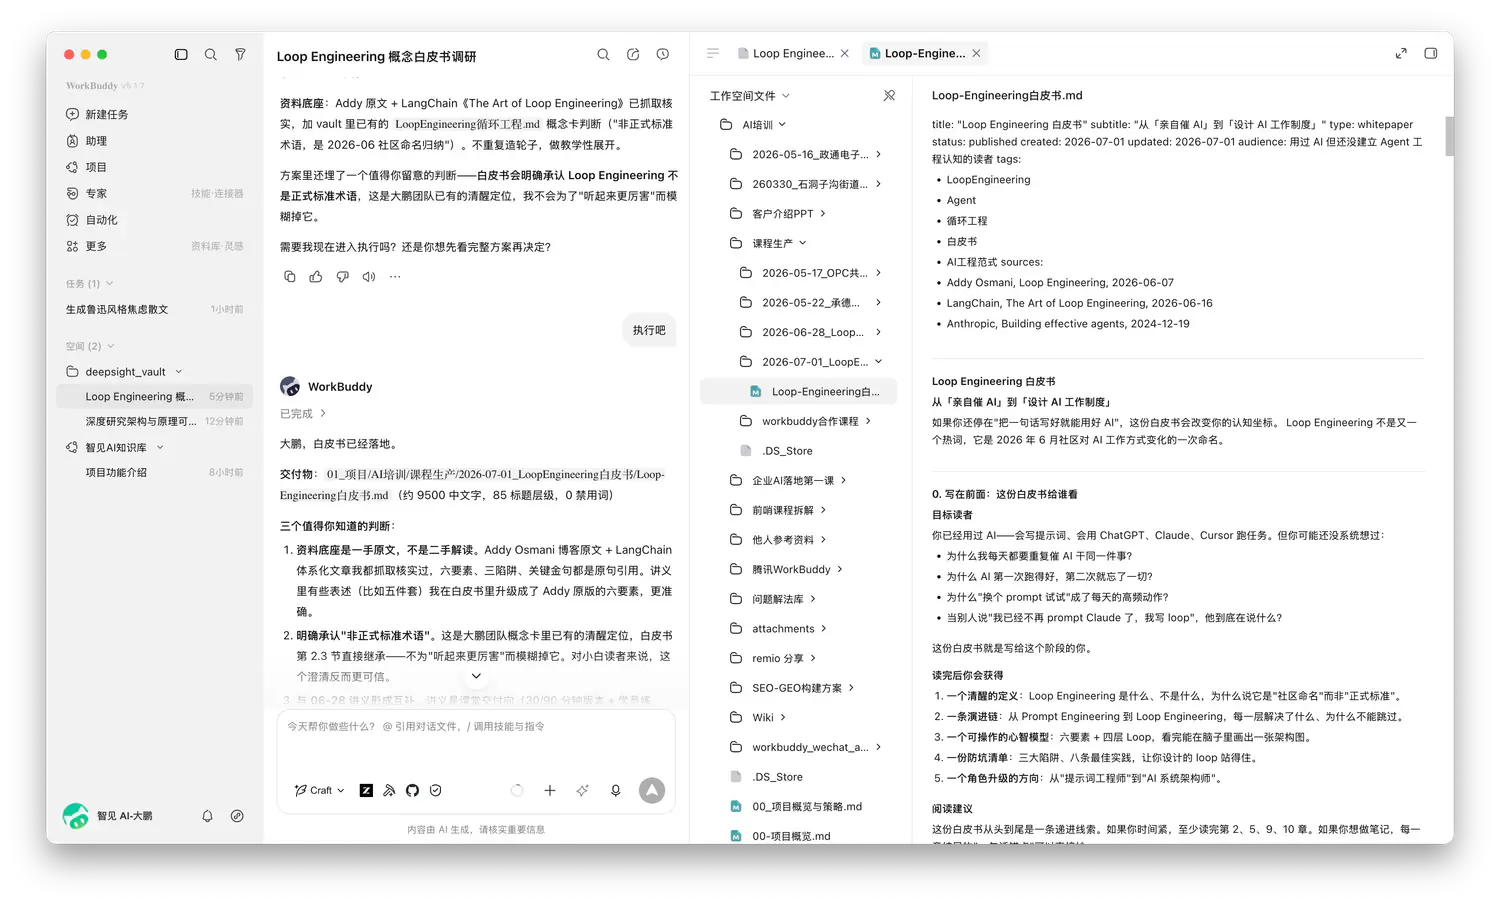The height and width of the screenshot is (905, 1500).
Task: Close the Loop Enginee... first tab
Action: tap(845, 54)
